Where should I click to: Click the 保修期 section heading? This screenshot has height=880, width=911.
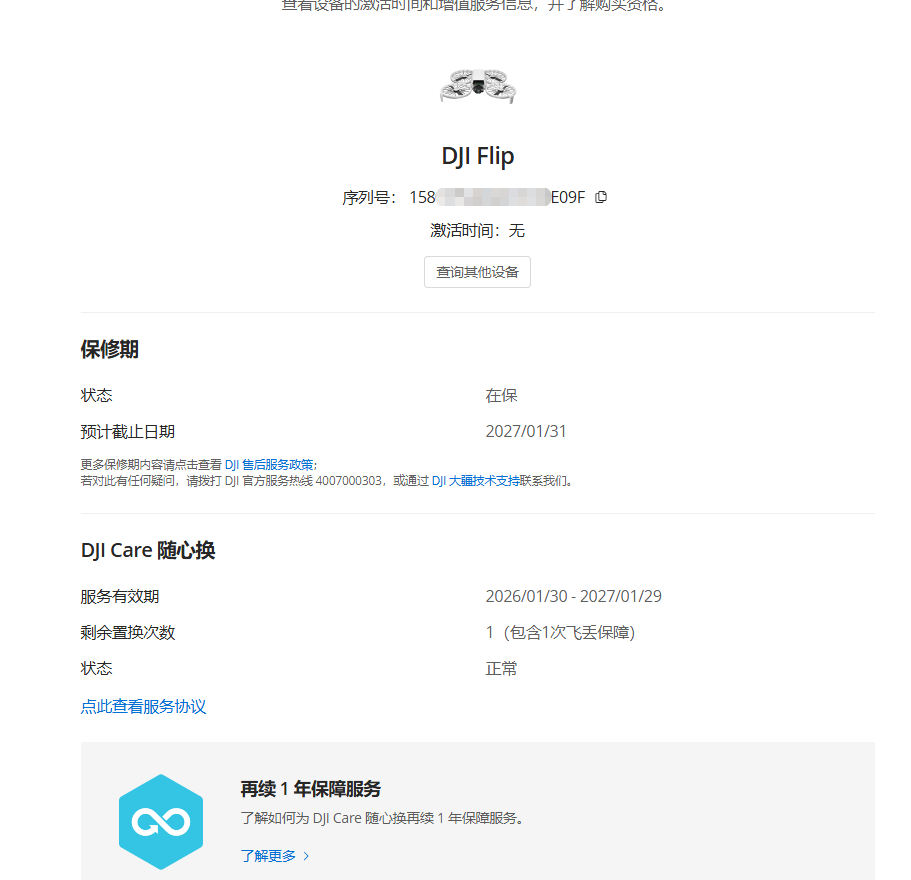[x=109, y=349]
